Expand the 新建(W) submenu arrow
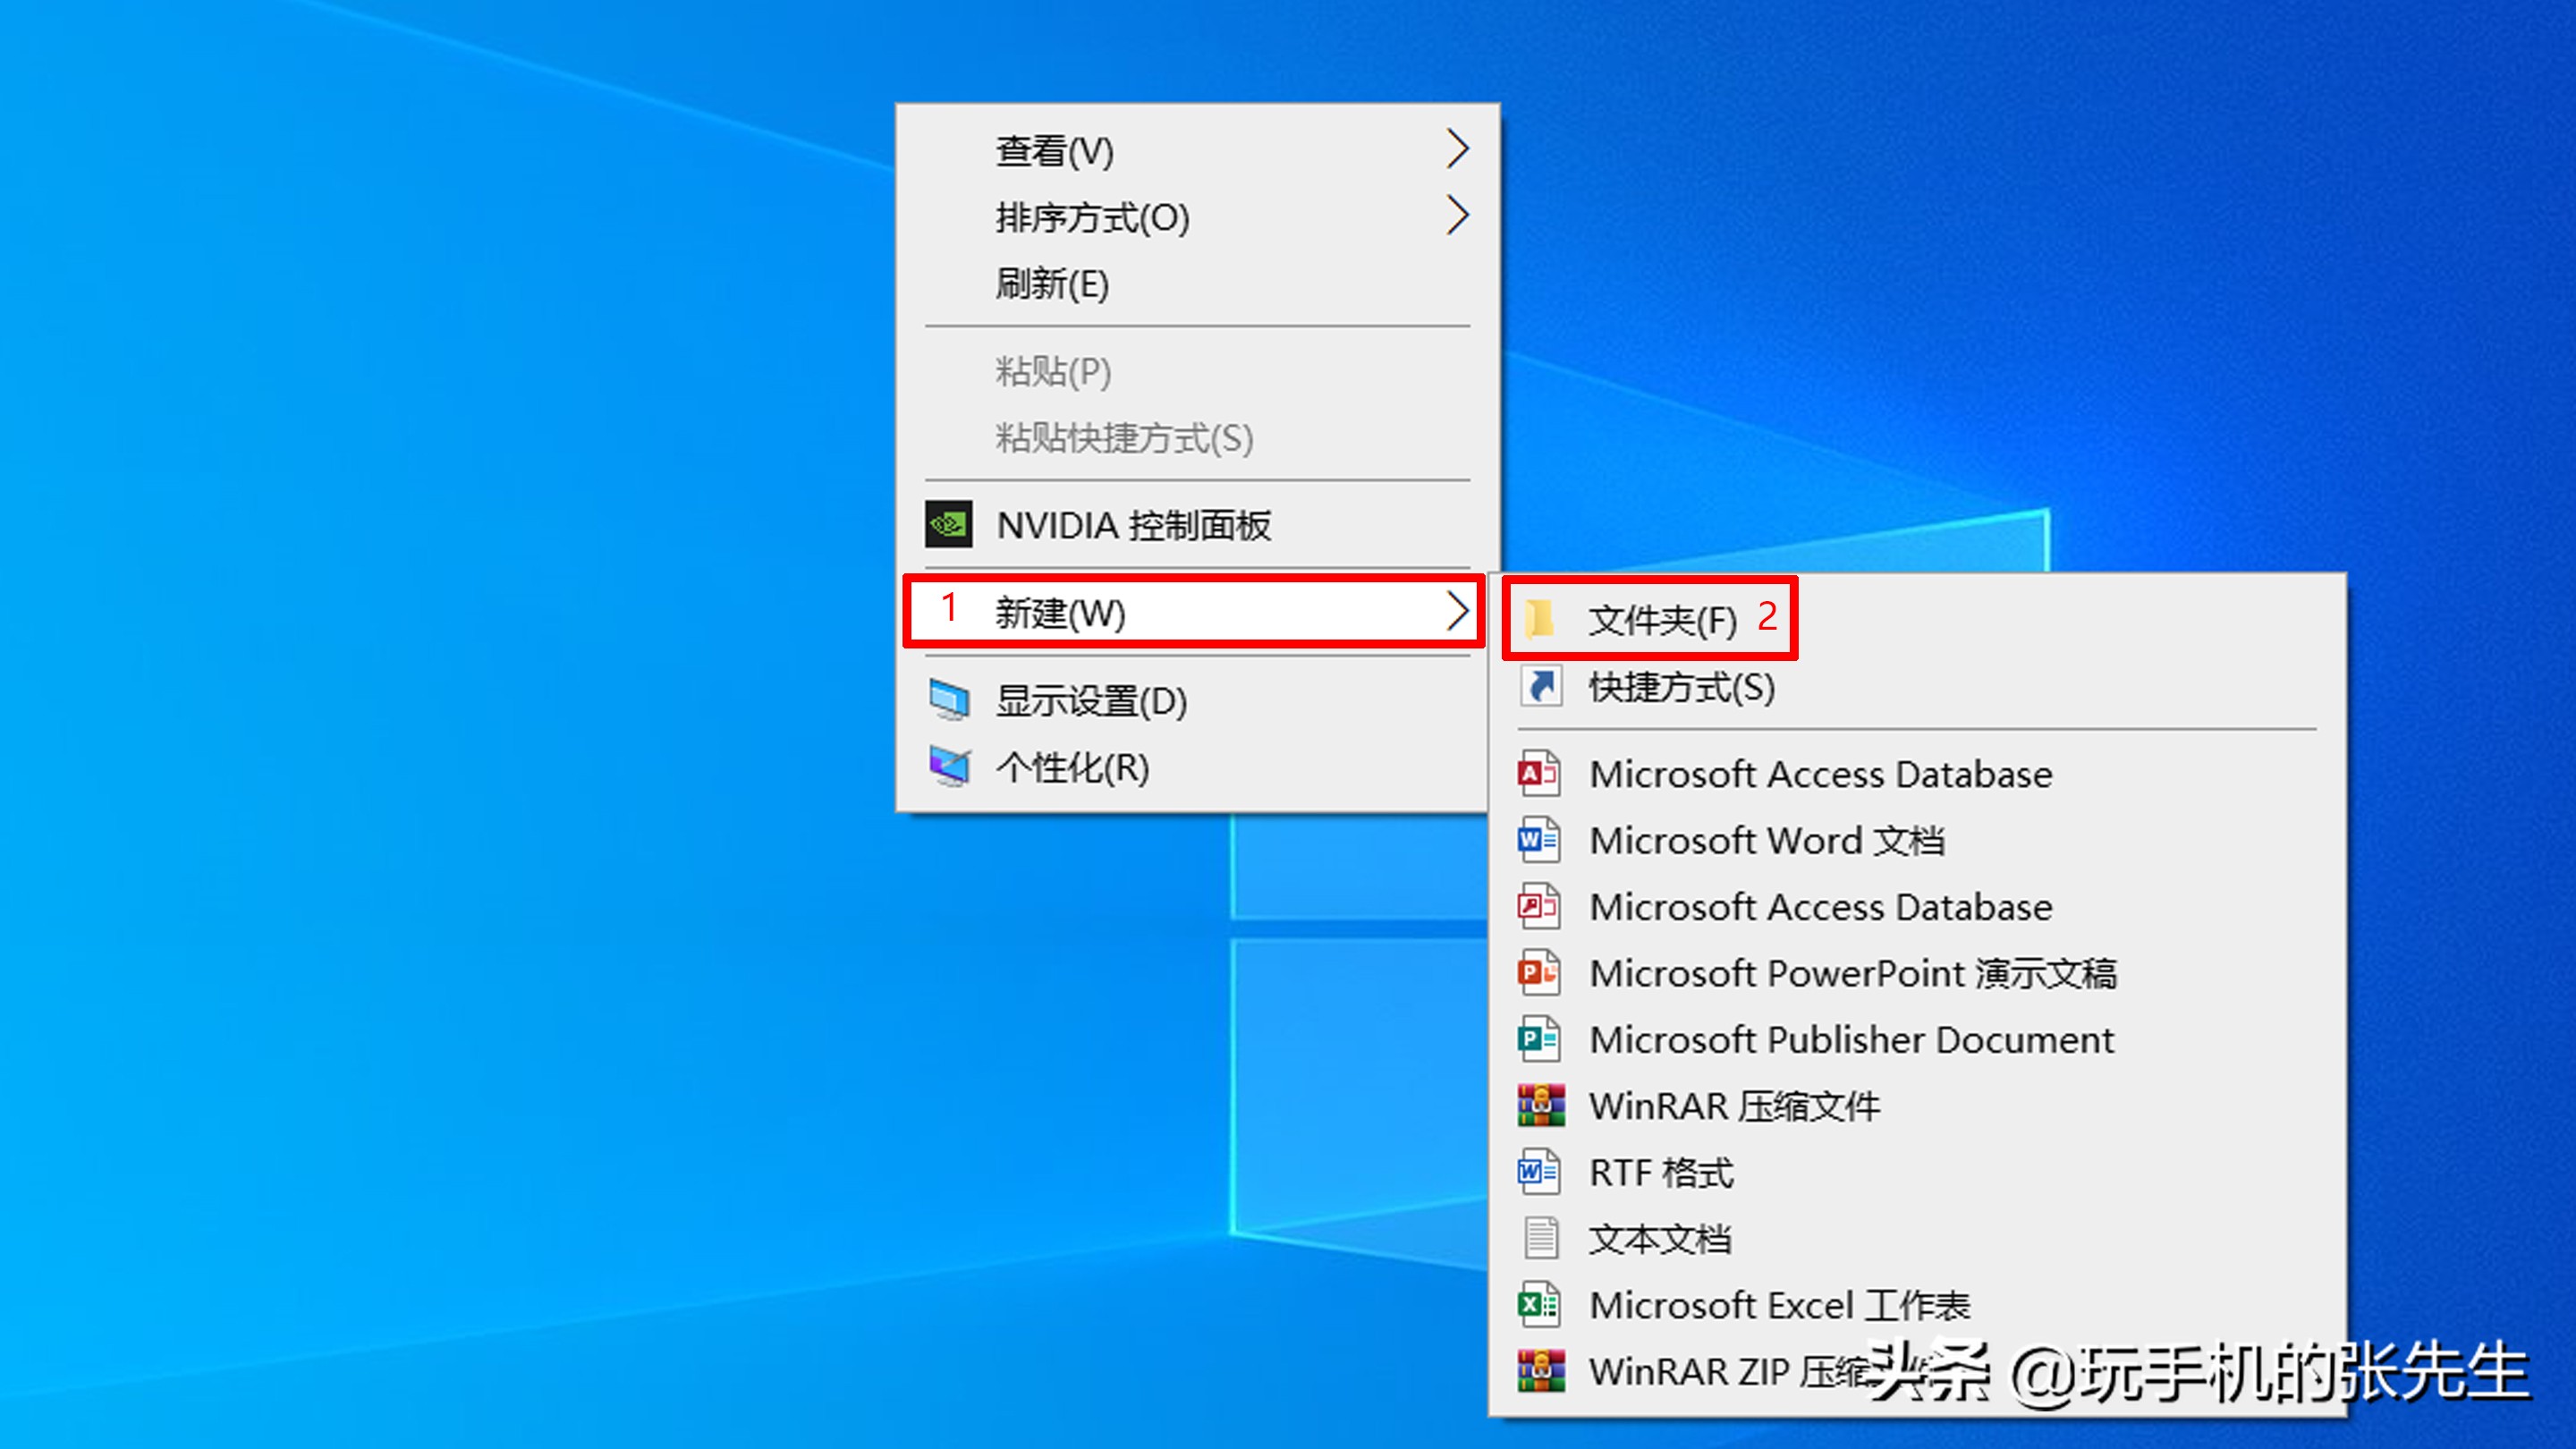Image resolution: width=2576 pixels, height=1449 pixels. (x=1457, y=611)
